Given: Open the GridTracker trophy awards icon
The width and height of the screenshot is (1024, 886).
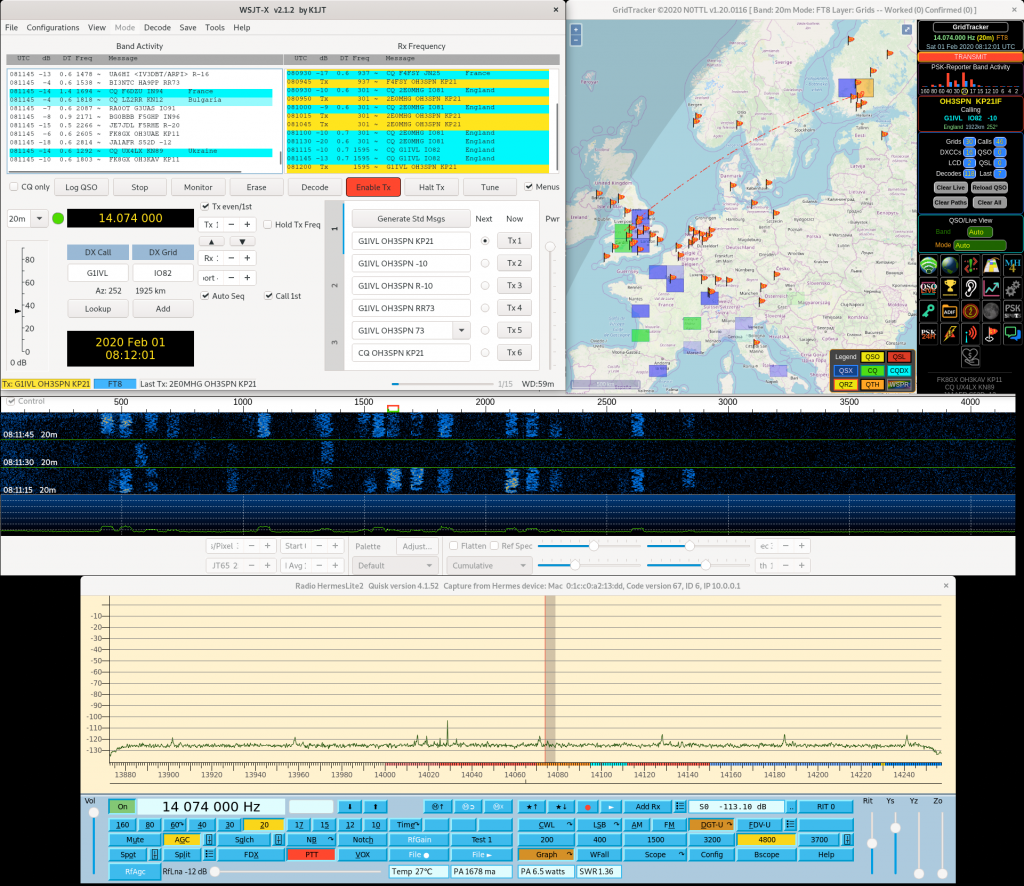Looking at the screenshot, I should tap(950, 288).
